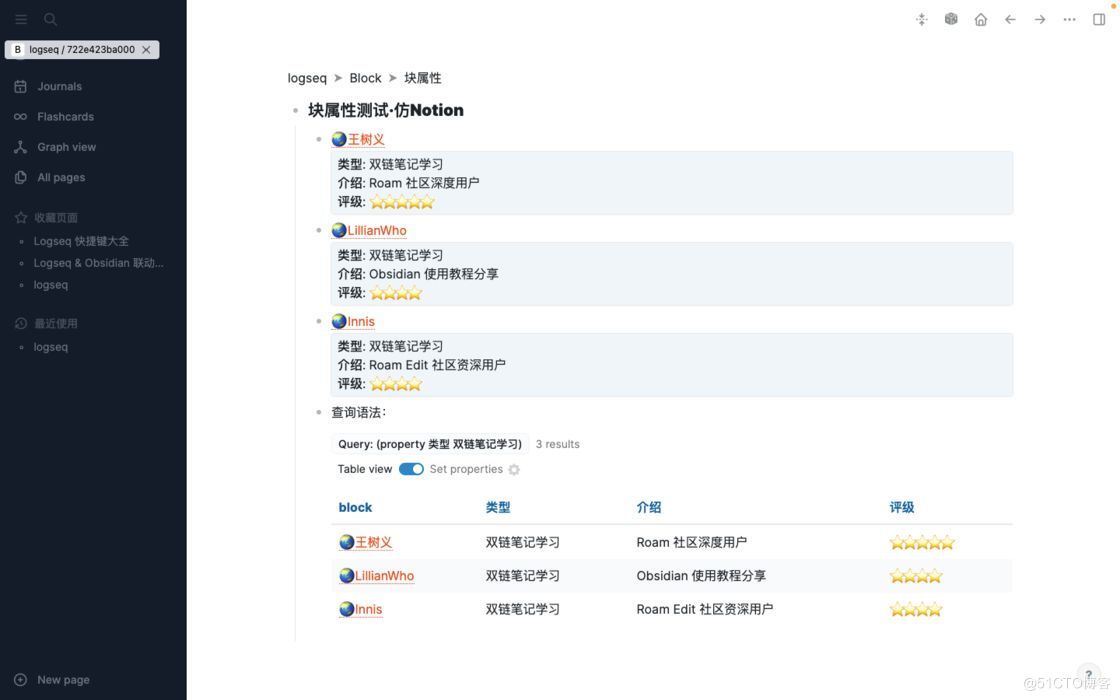1120x700 pixels.
Task: Navigate back with left arrow
Action: [1010, 19]
